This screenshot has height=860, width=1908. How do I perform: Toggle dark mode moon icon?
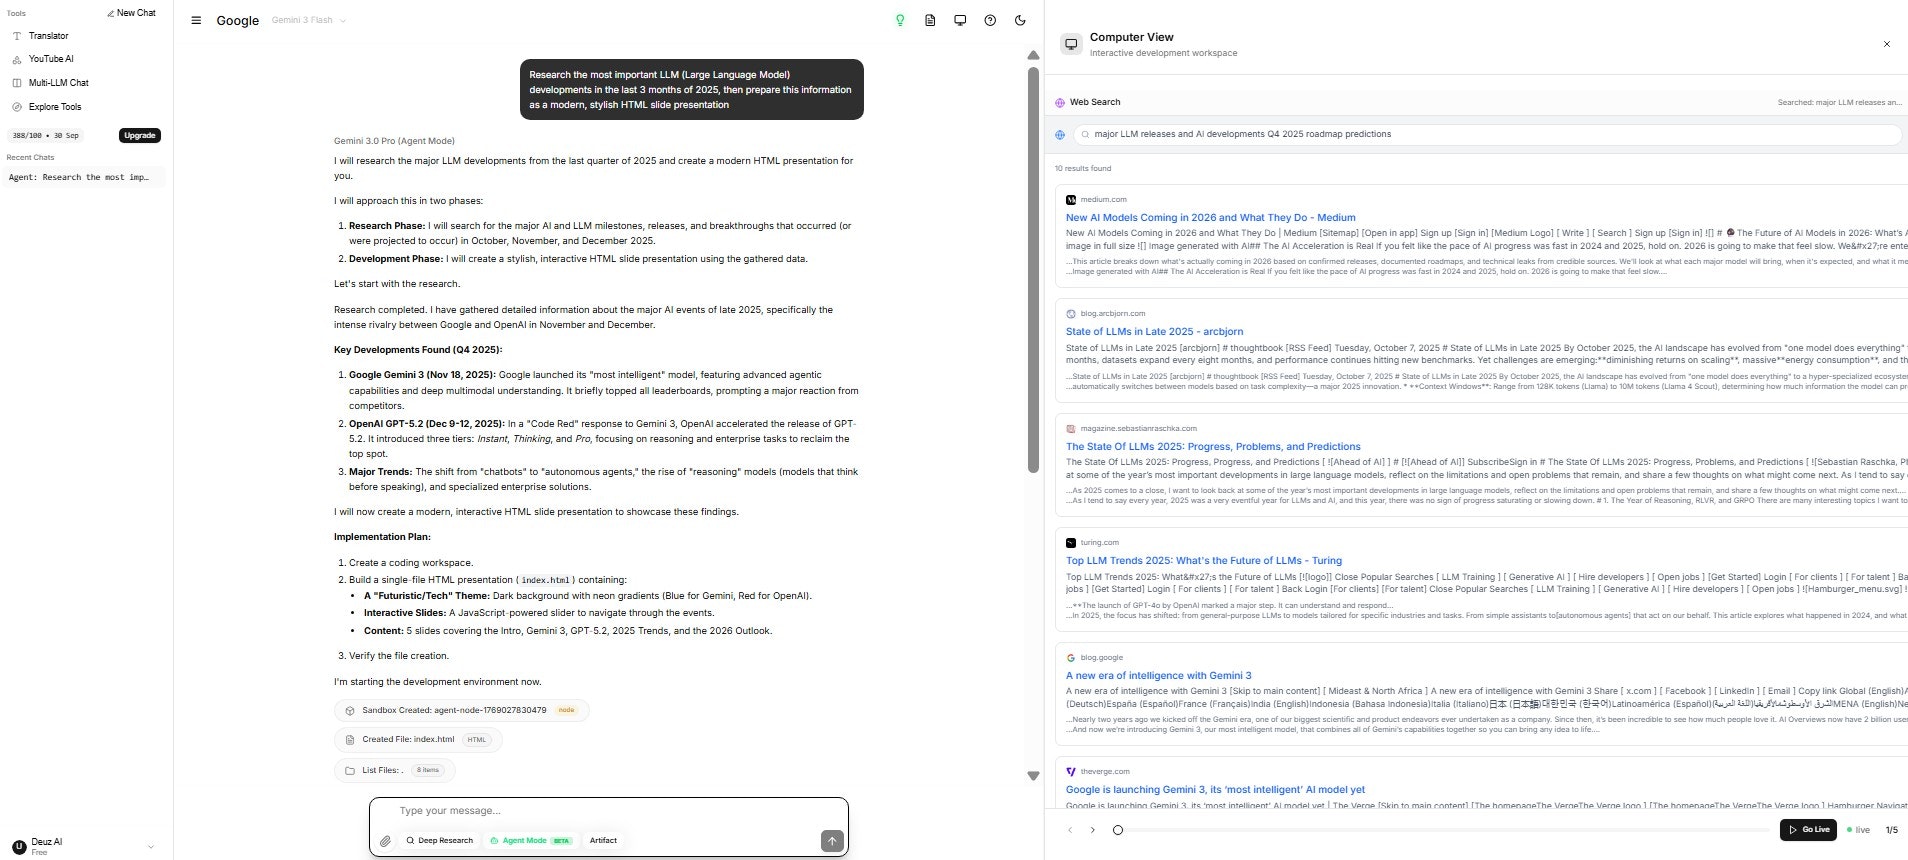[1020, 20]
